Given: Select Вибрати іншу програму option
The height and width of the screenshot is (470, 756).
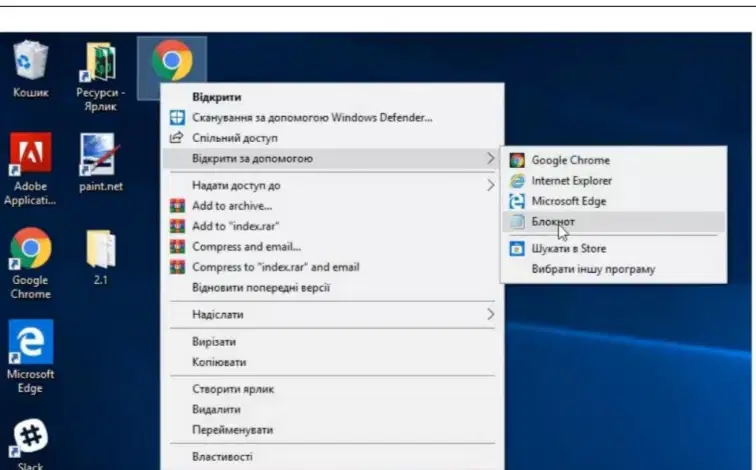Looking at the screenshot, I should point(593,269).
